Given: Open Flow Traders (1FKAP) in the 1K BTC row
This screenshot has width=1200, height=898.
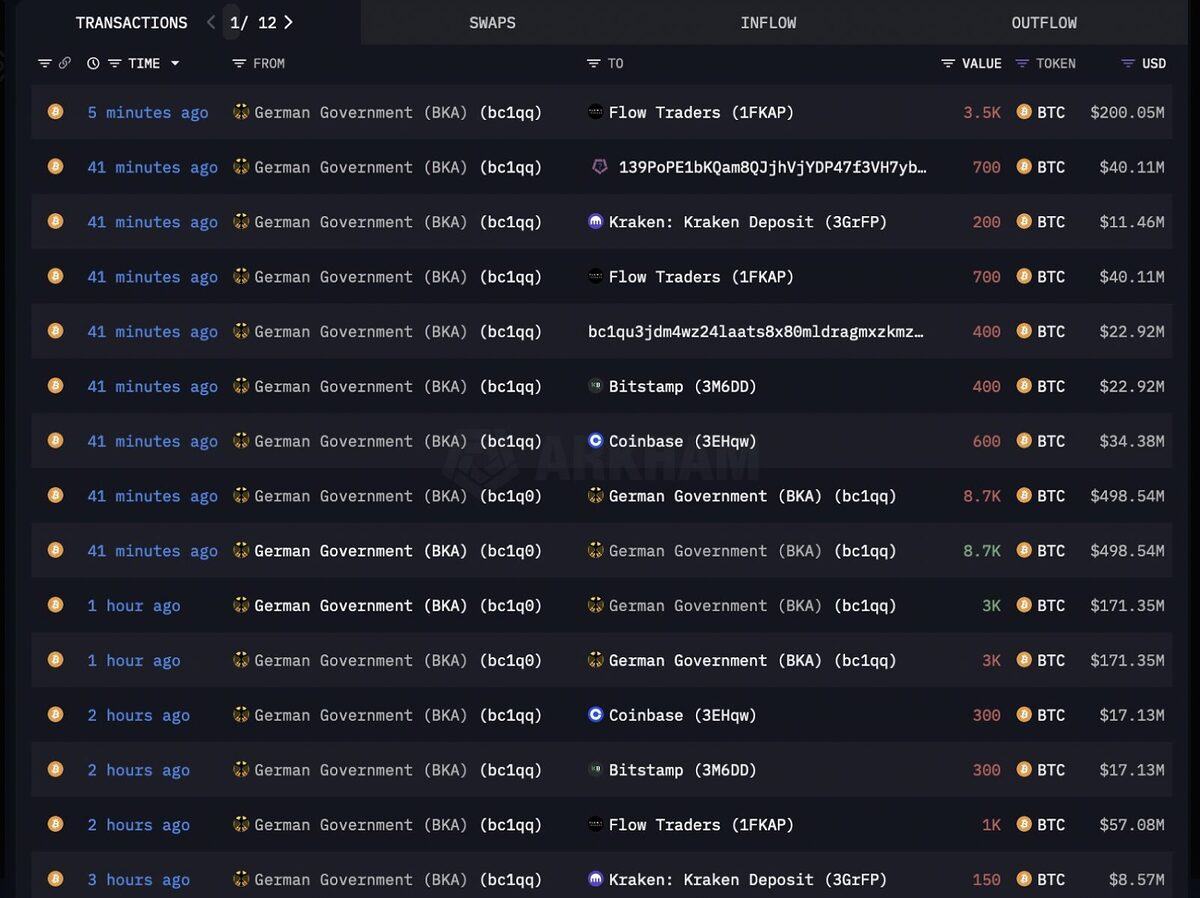Looking at the screenshot, I should [701, 825].
